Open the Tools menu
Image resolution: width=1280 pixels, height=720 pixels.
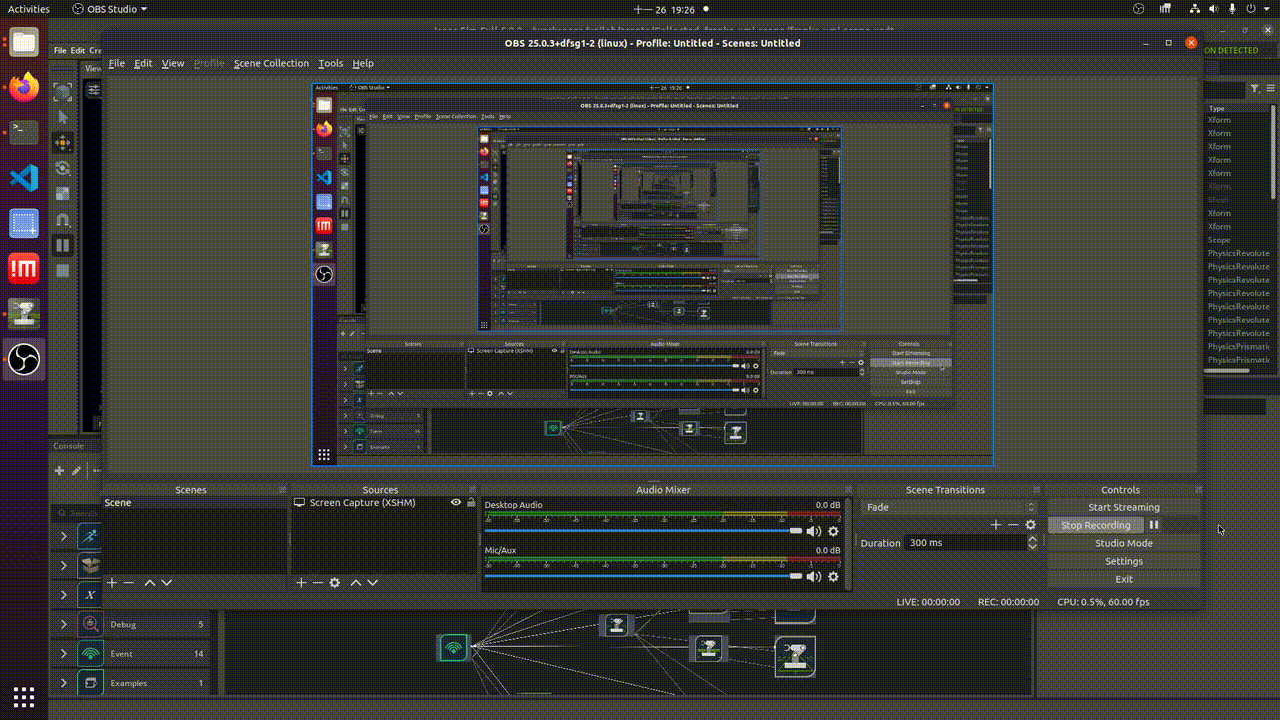[x=330, y=63]
